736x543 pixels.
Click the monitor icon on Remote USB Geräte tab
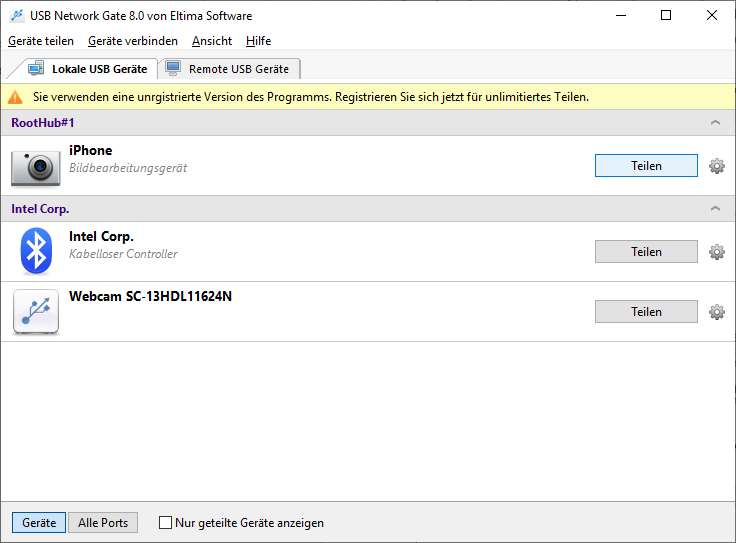click(173, 68)
